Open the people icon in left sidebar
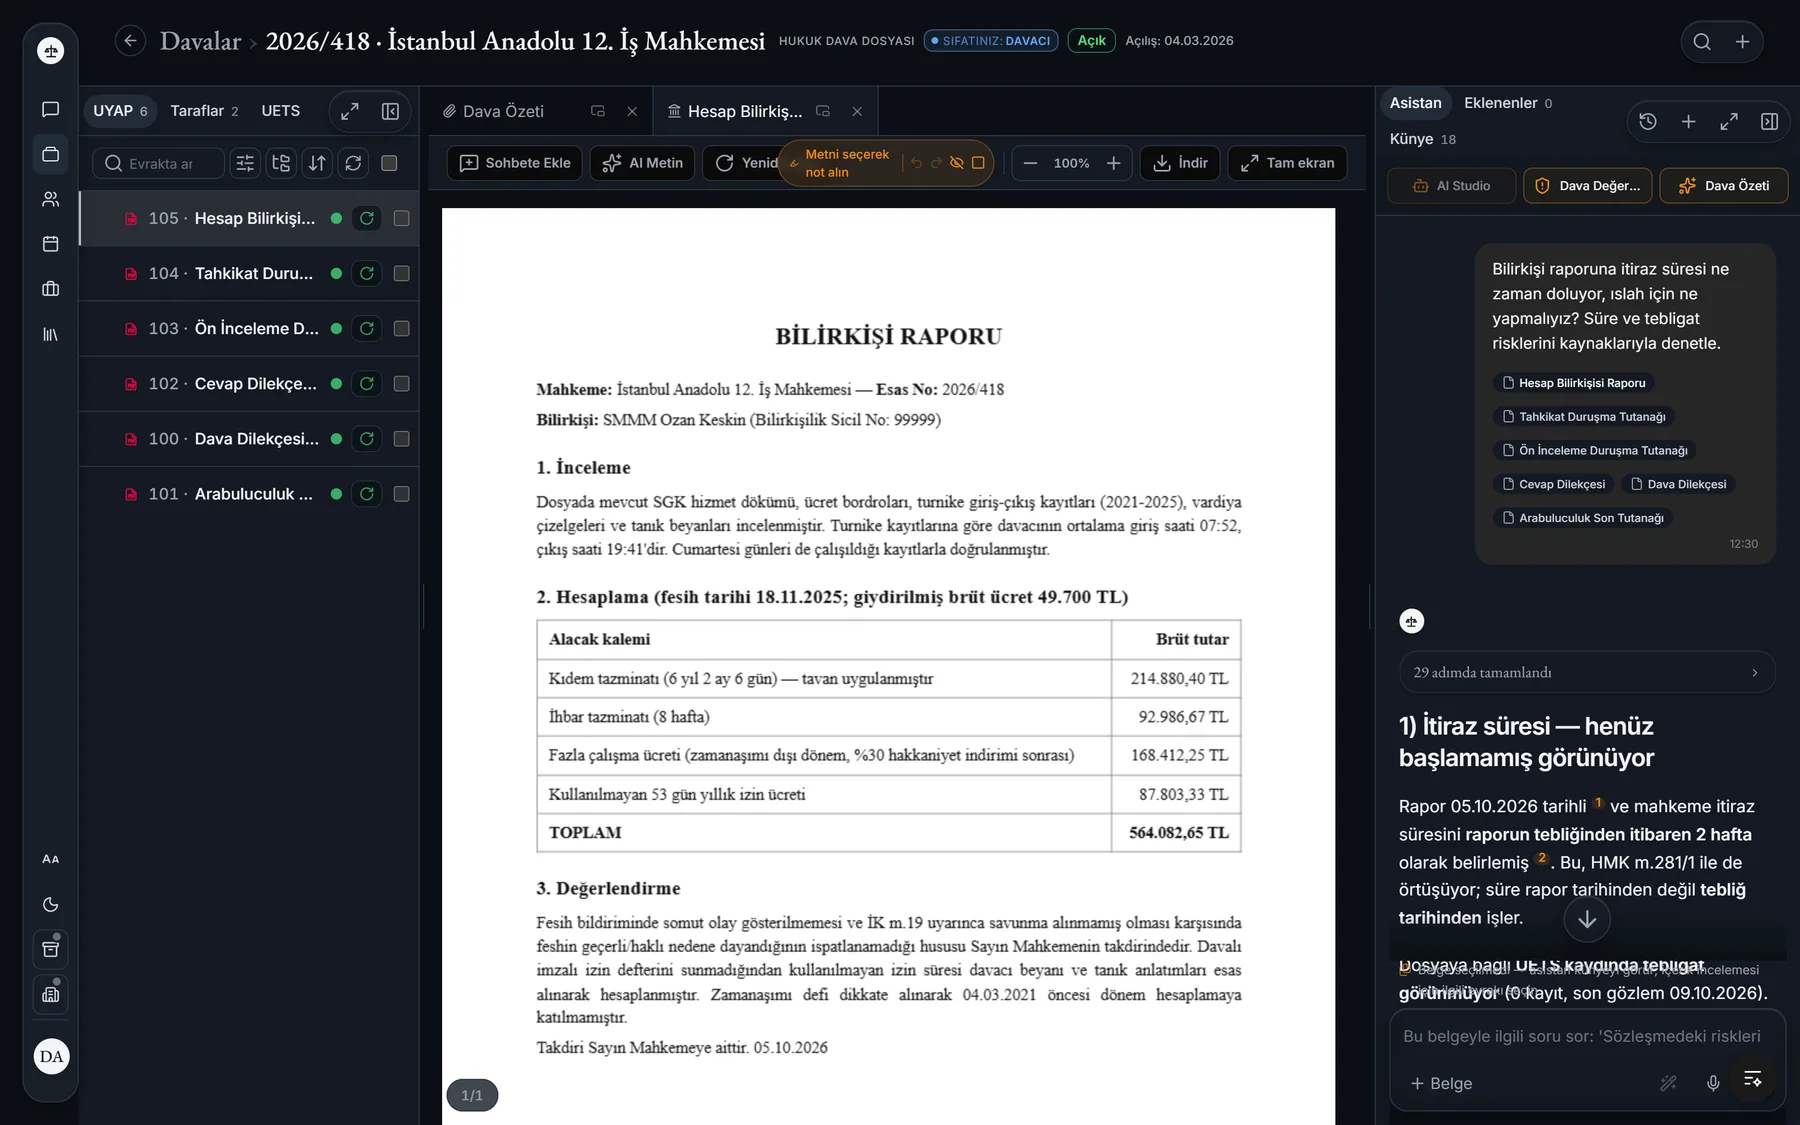This screenshot has height=1125, width=1800. 51,199
